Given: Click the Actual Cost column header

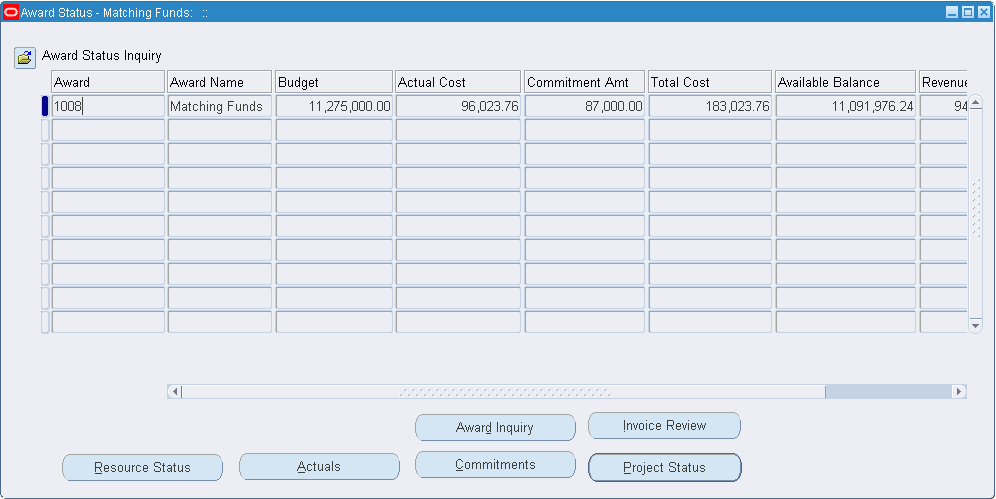Looking at the screenshot, I should pos(458,82).
